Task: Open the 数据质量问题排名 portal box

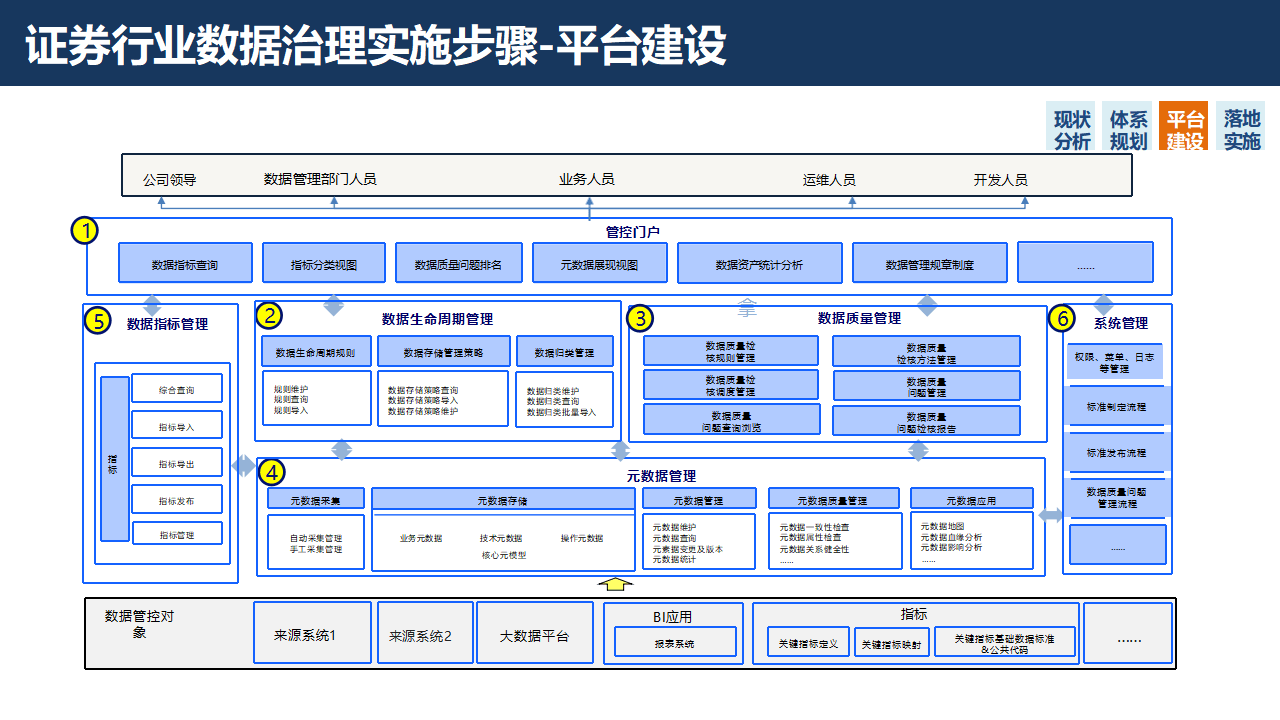Action: click(458, 263)
